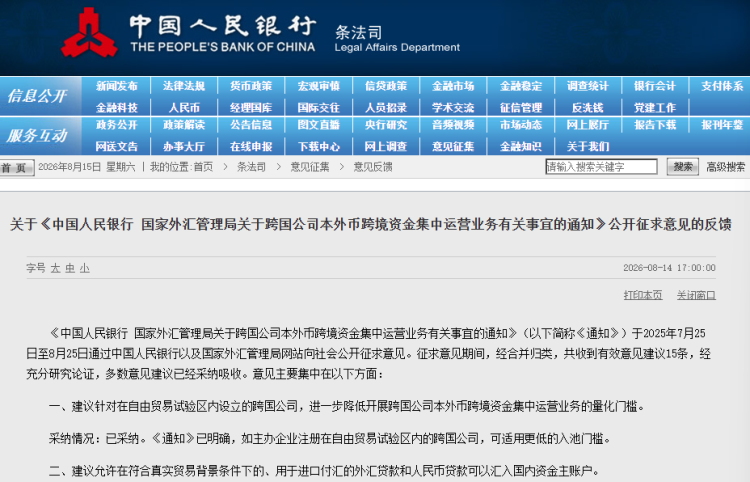Click the article title heading text
The height and width of the screenshot is (482, 750).
(371, 224)
